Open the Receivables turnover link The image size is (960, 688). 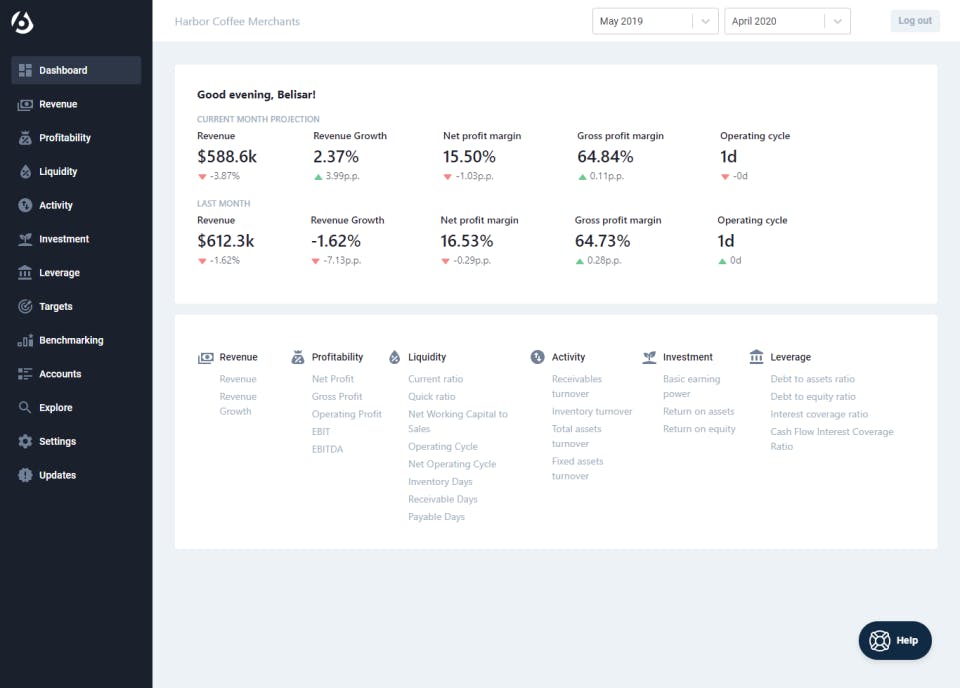pyautogui.click(x=577, y=387)
